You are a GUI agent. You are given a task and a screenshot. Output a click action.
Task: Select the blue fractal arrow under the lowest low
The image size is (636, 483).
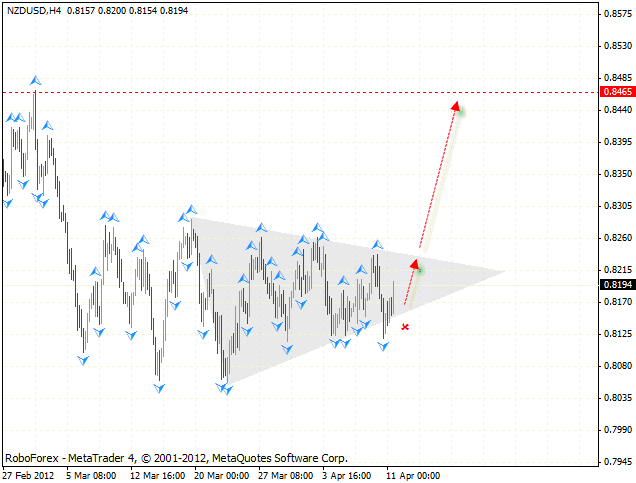[x=226, y=389]
